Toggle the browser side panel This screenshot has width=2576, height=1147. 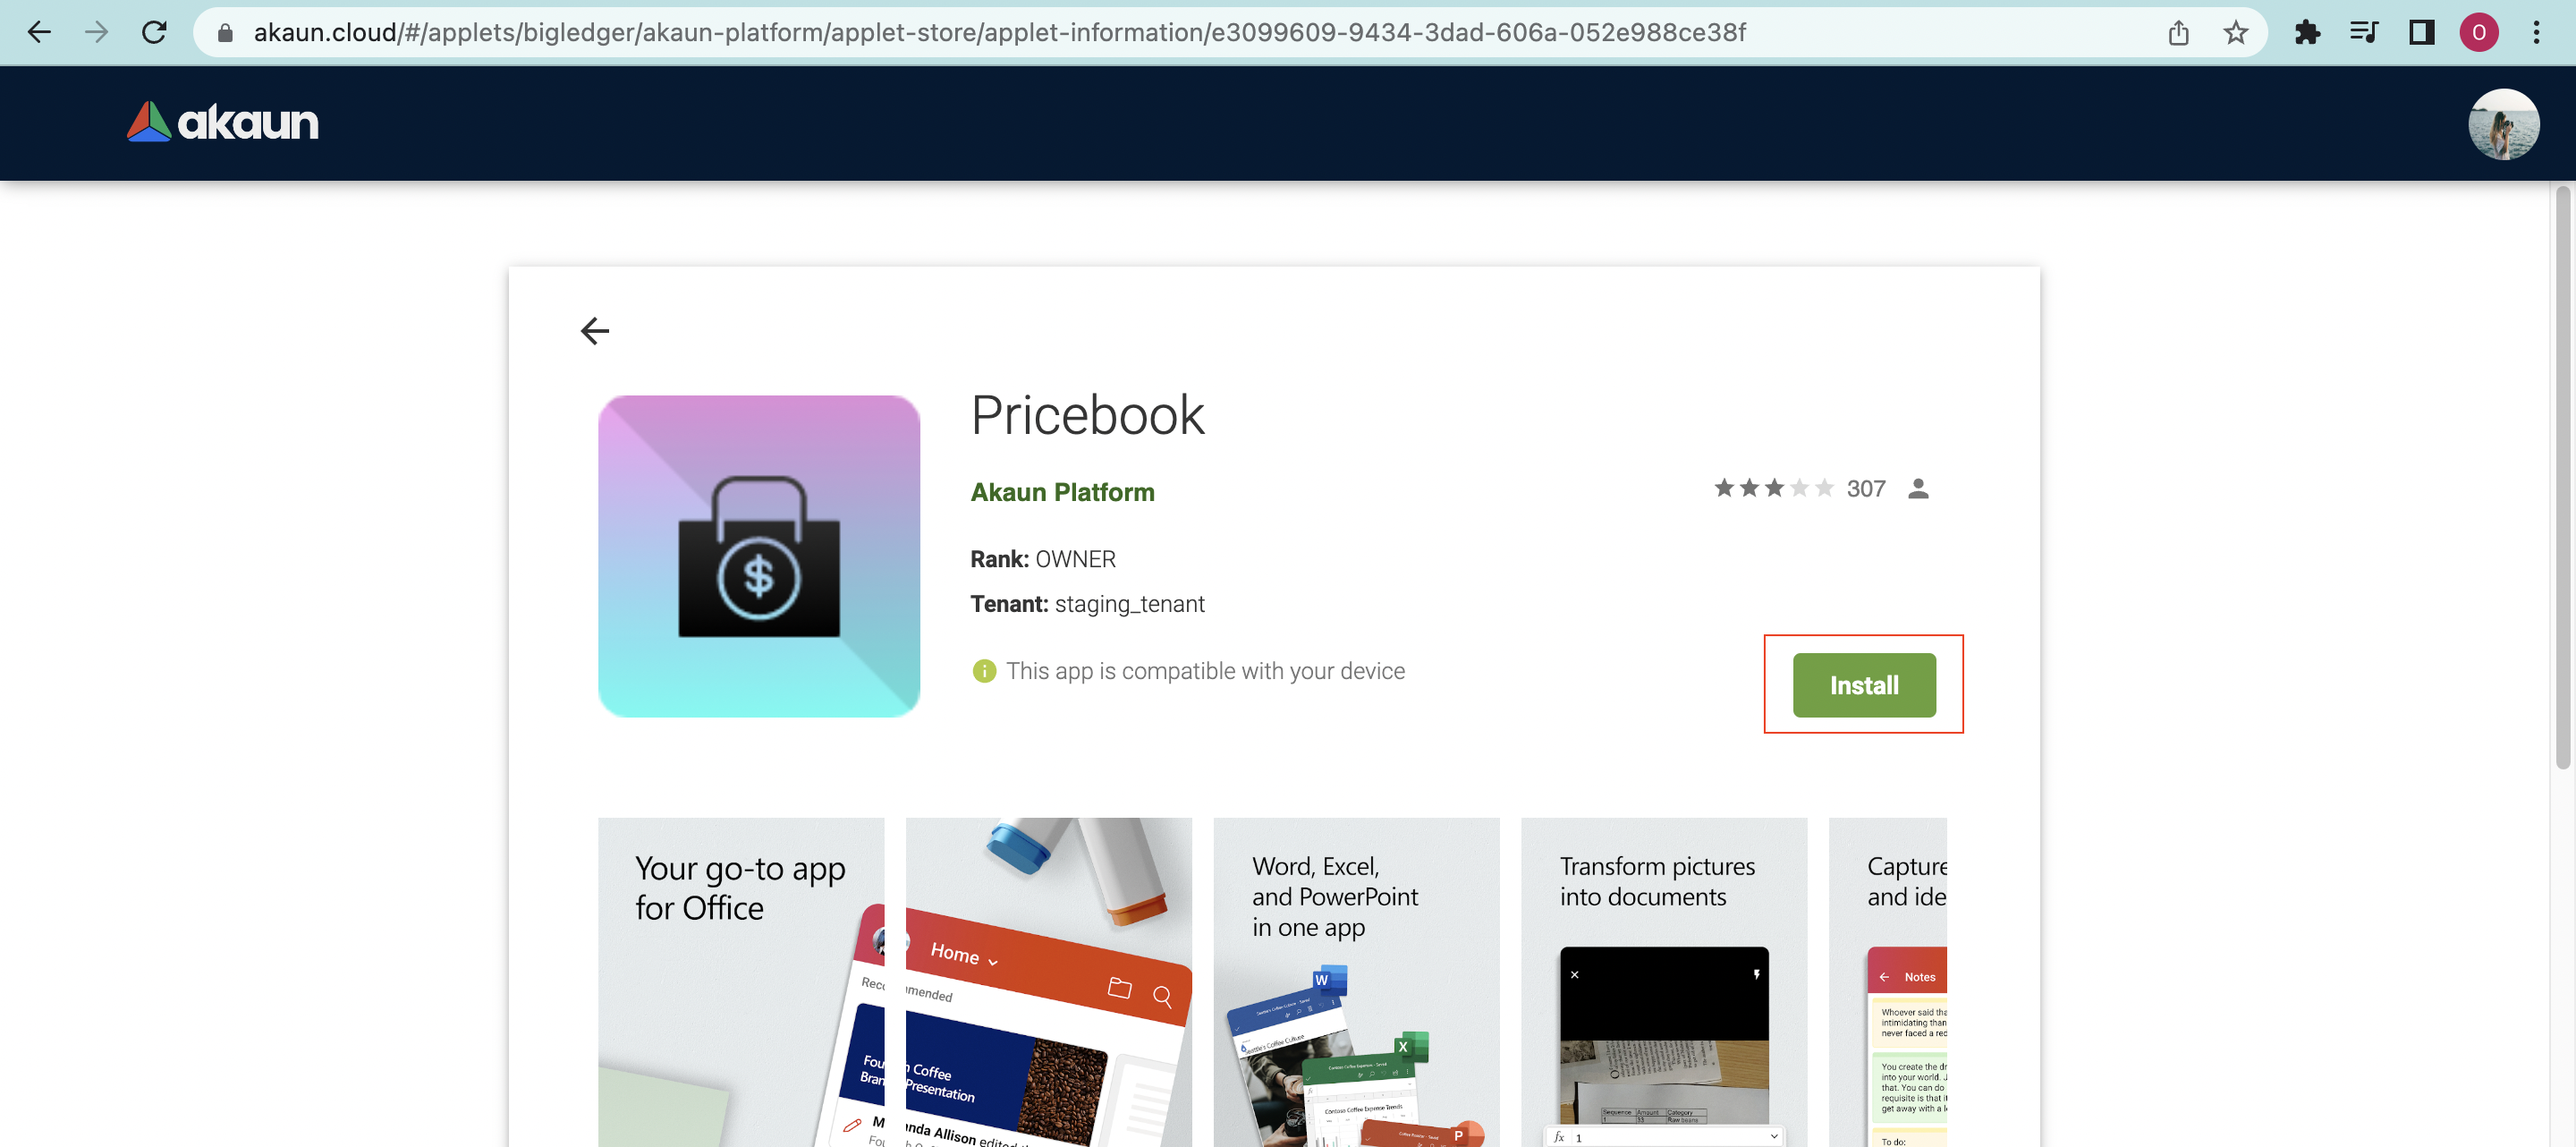pyautogui.click(x=2421, y=33)
